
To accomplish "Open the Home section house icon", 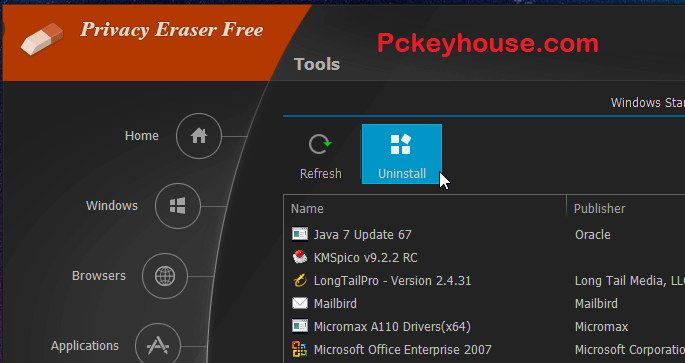I will coord(199,136).
